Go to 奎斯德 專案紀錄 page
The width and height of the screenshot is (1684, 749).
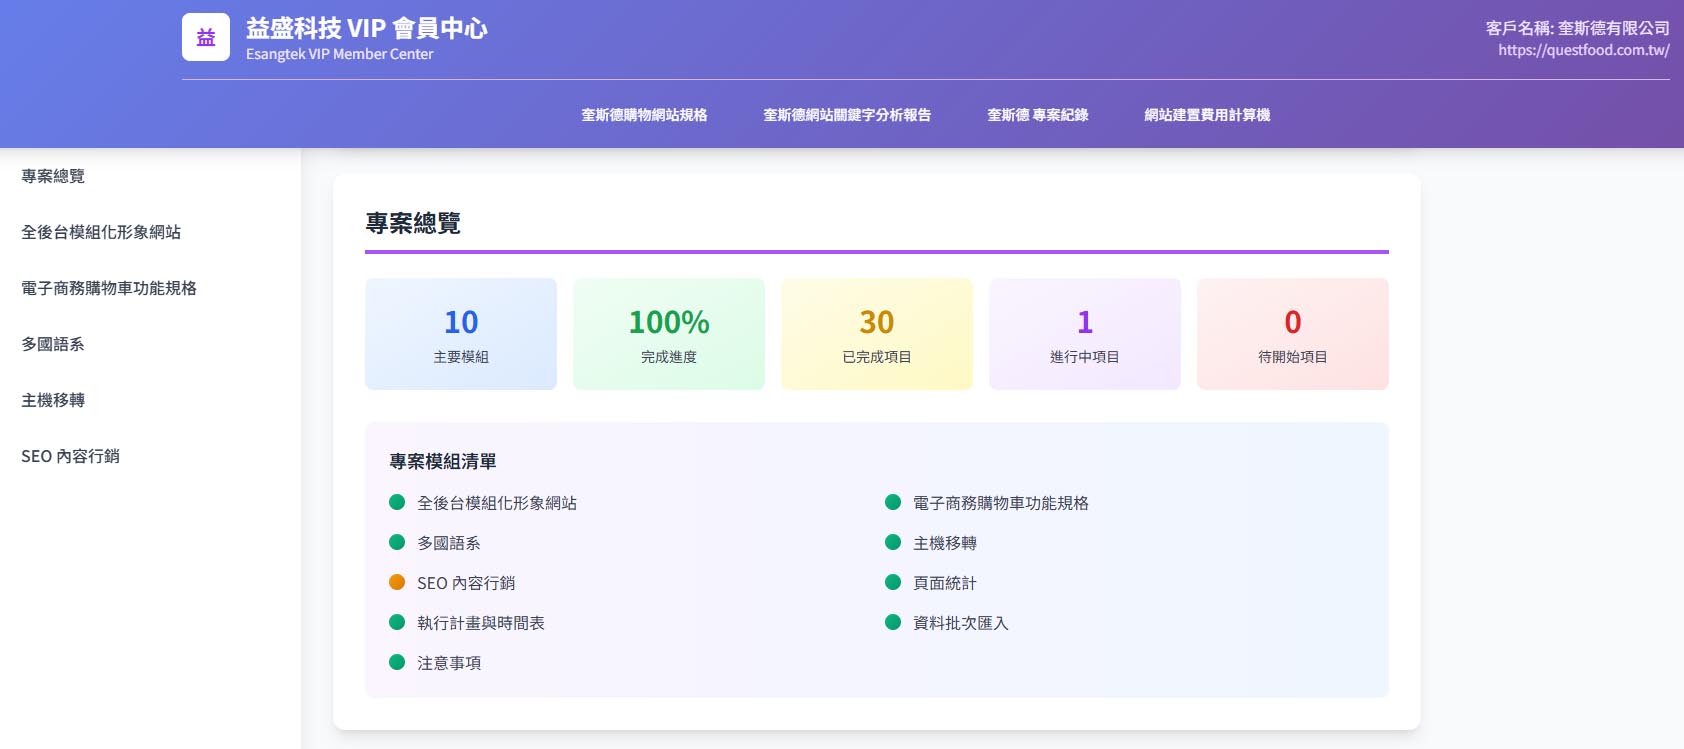(1037, 115)
